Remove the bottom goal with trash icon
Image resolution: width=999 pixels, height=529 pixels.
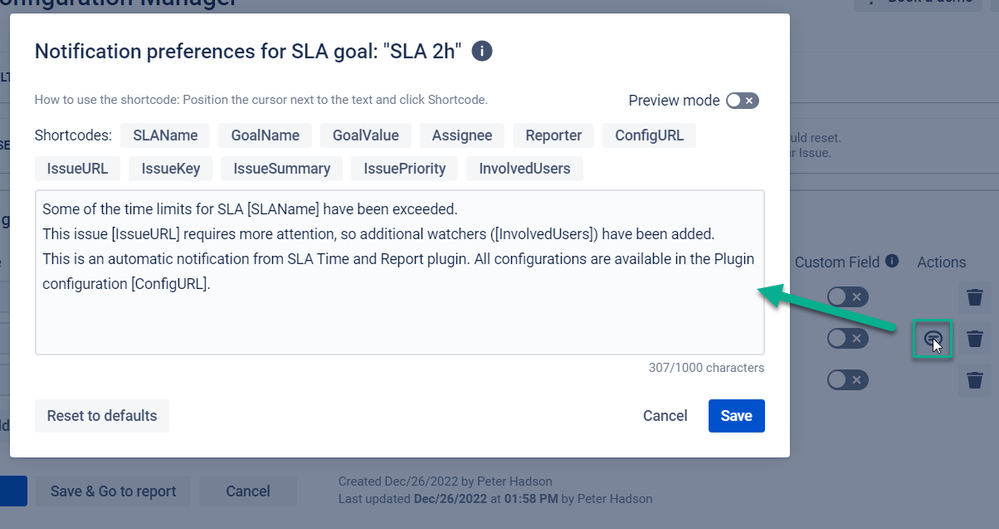[974, 380]
